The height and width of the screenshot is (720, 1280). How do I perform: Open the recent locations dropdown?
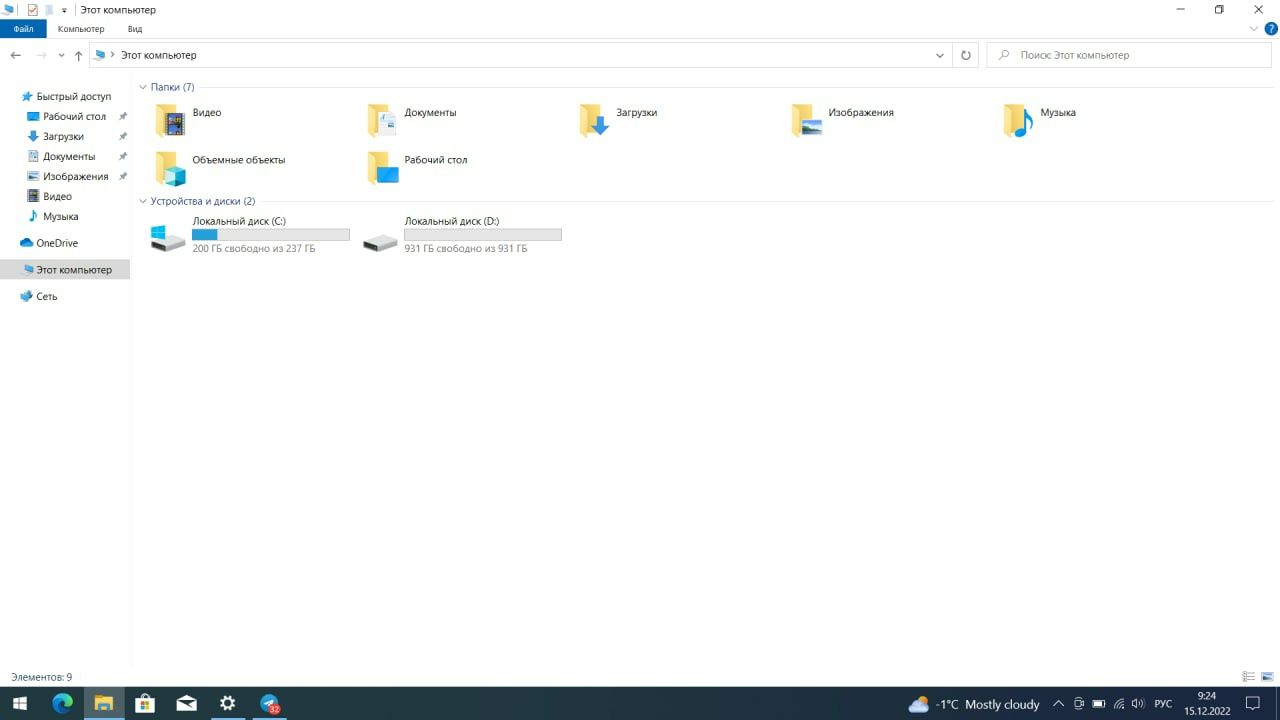61,56
